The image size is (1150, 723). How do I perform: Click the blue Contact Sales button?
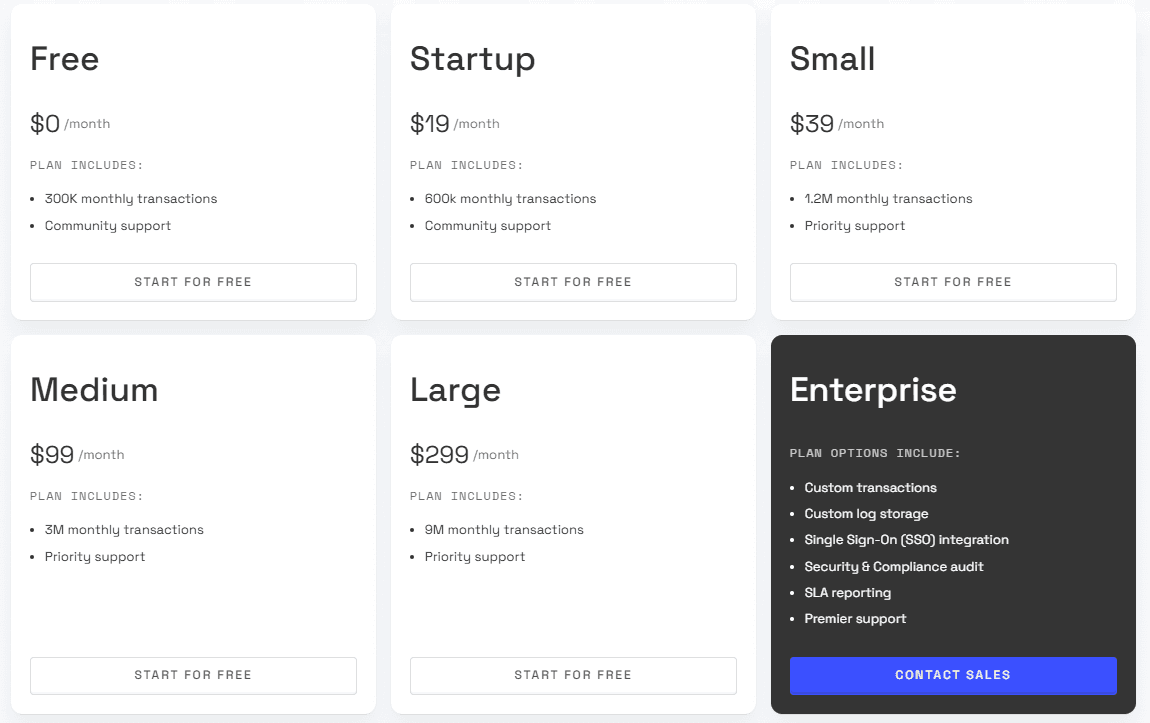pyautogui.click(x=953, y=675)
